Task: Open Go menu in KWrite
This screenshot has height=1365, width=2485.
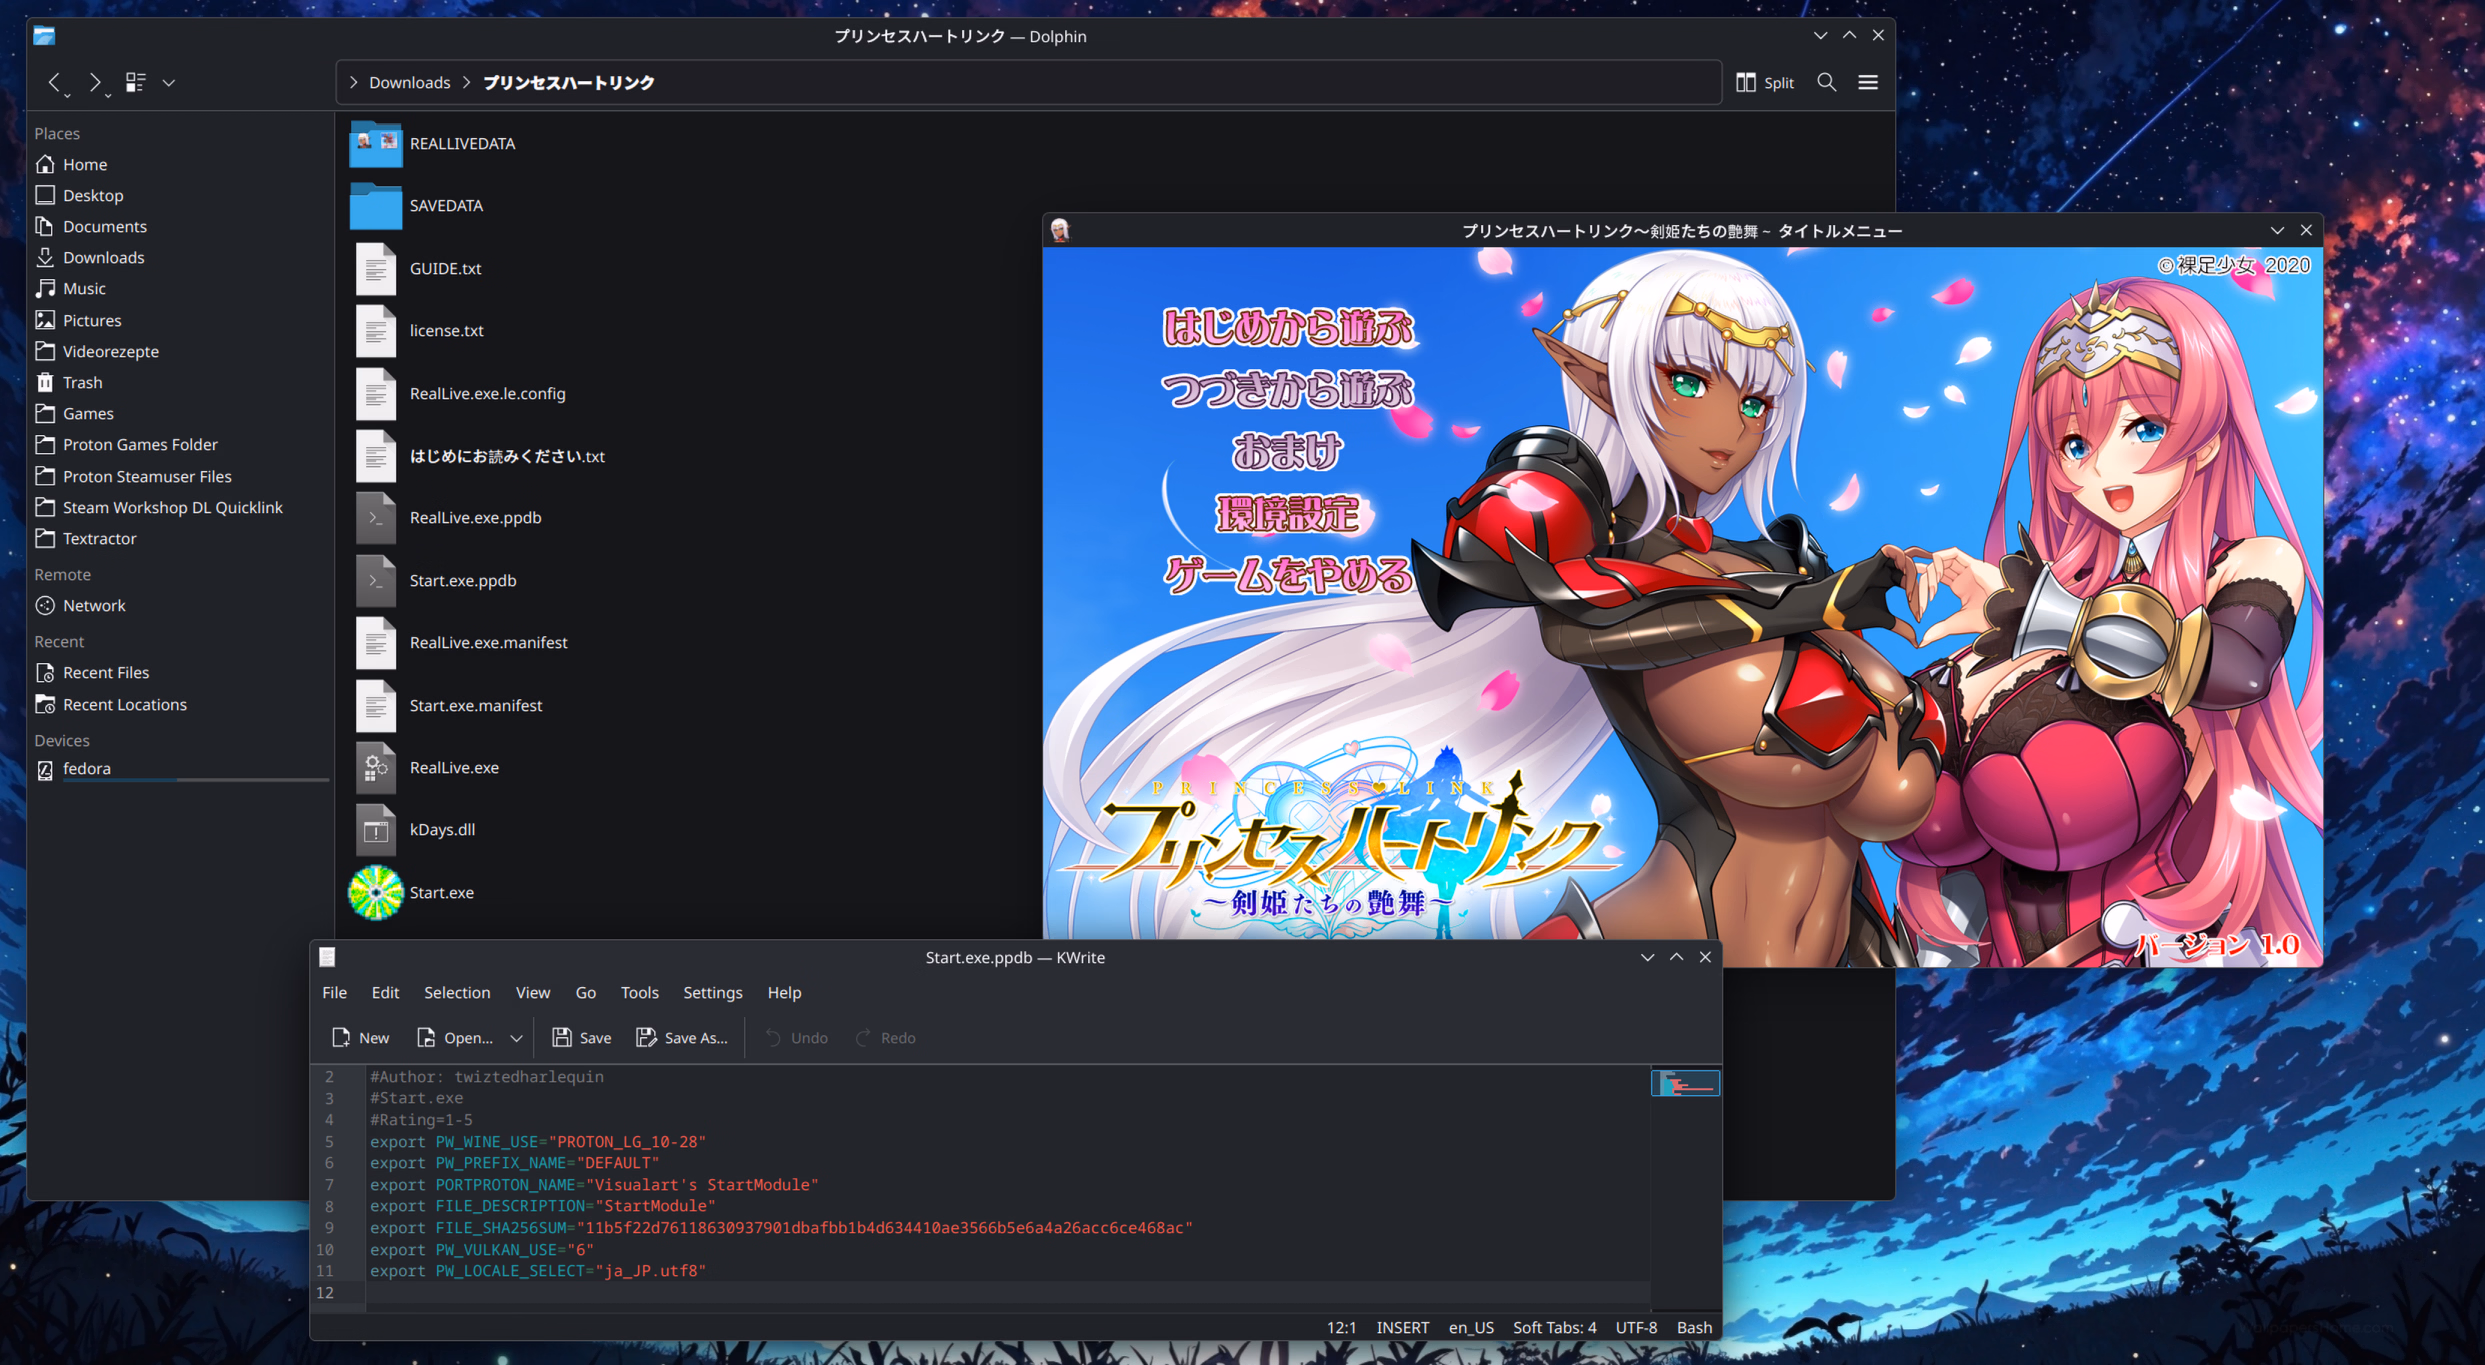Action: tap(585, 992)
